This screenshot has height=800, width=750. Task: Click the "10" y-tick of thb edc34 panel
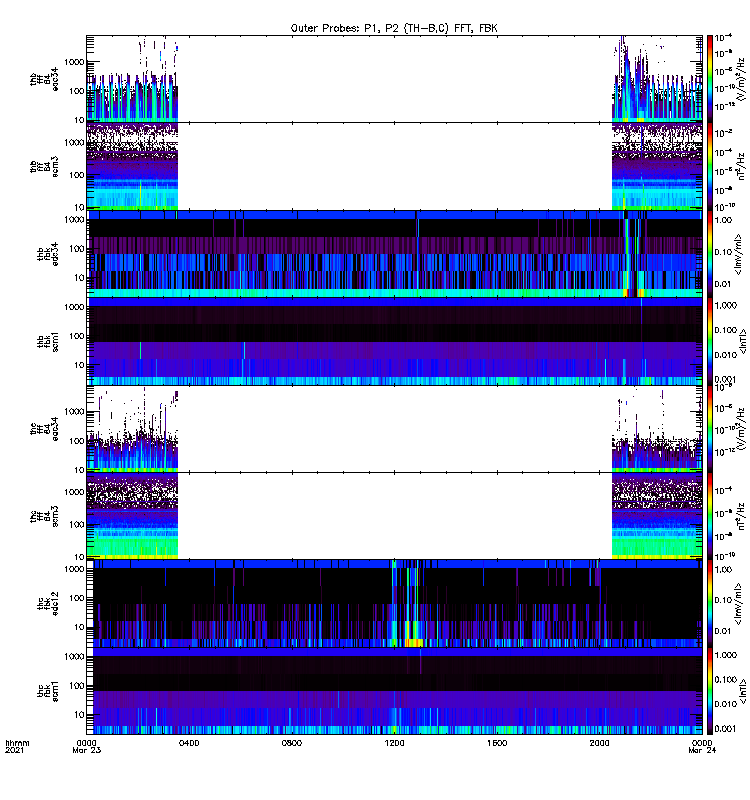(x=79, y=278)
